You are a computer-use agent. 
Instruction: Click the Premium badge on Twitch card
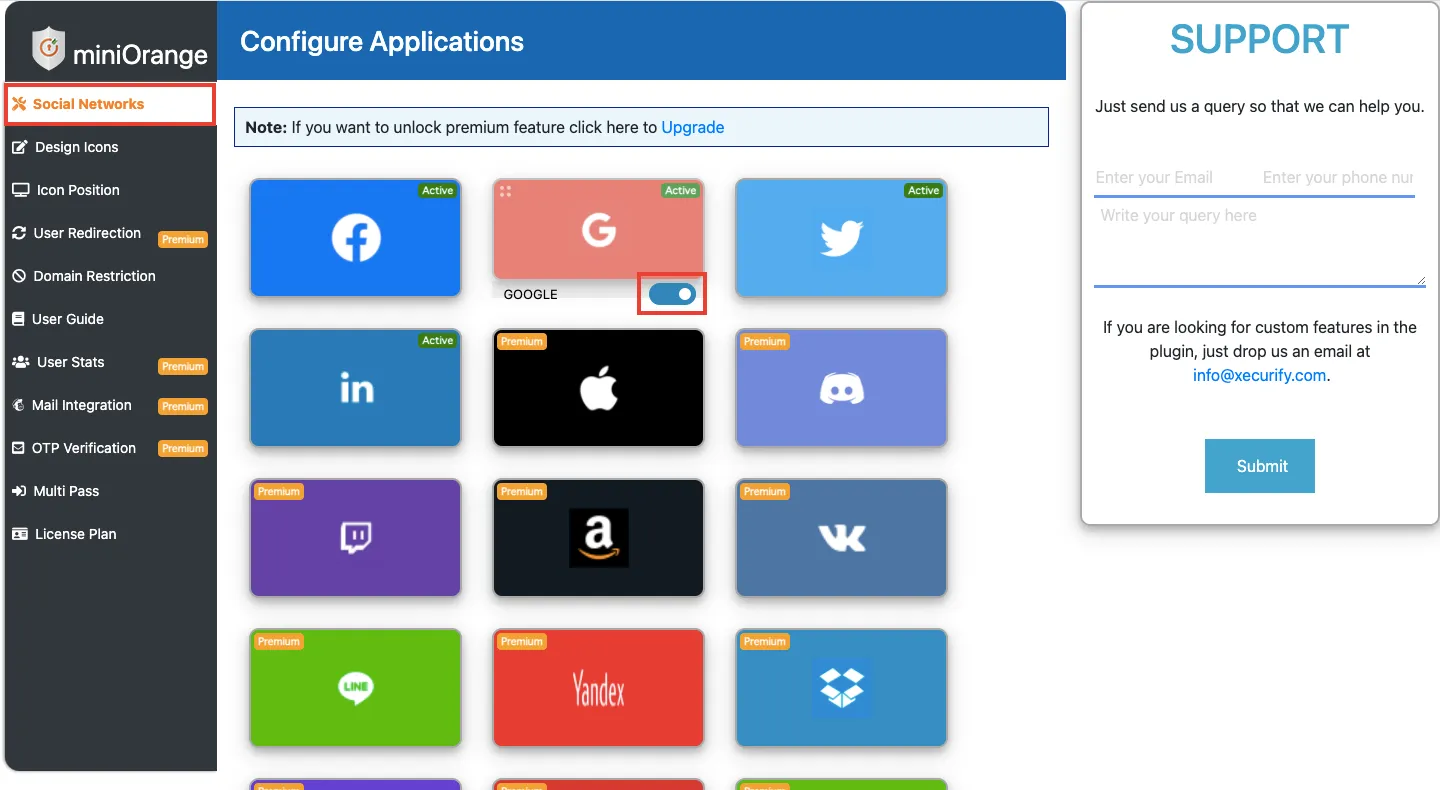(x=278, y=491)
